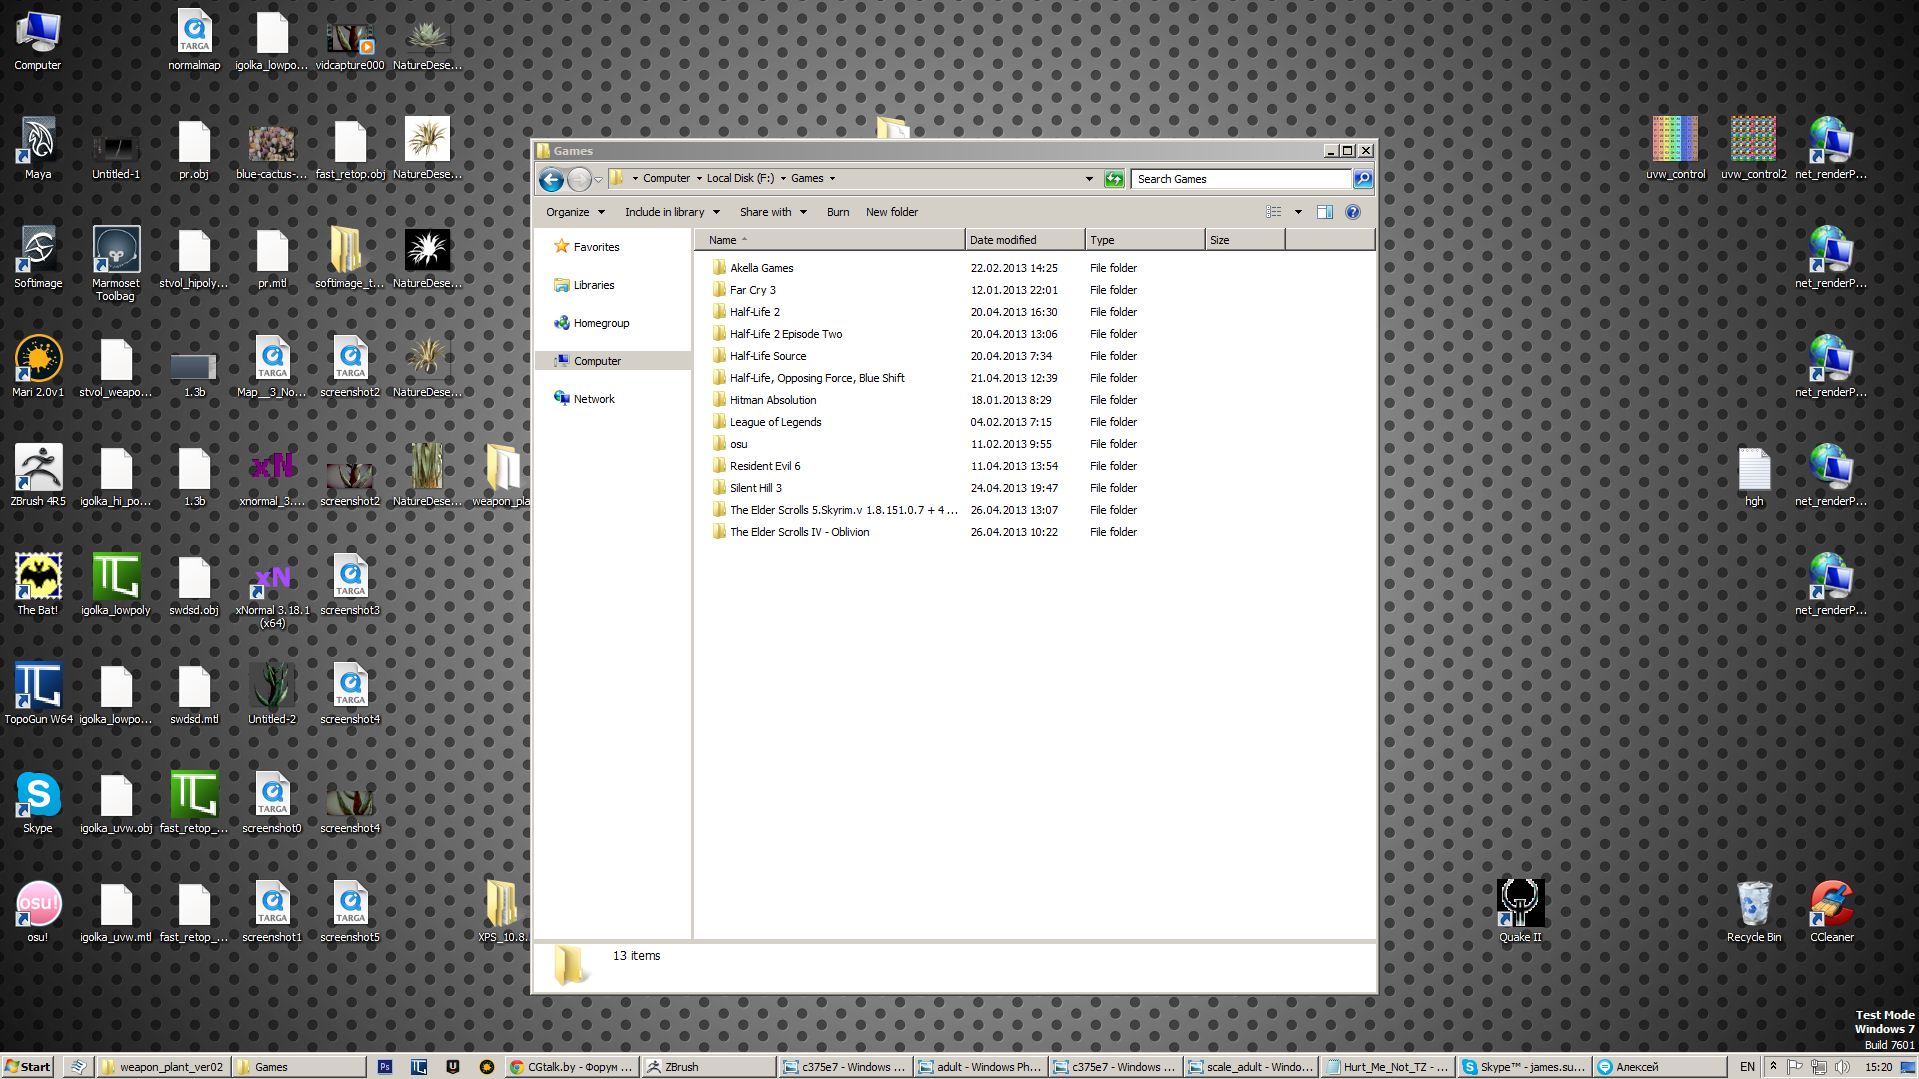Select the Quake II desktop icon

coord(1520,904)
